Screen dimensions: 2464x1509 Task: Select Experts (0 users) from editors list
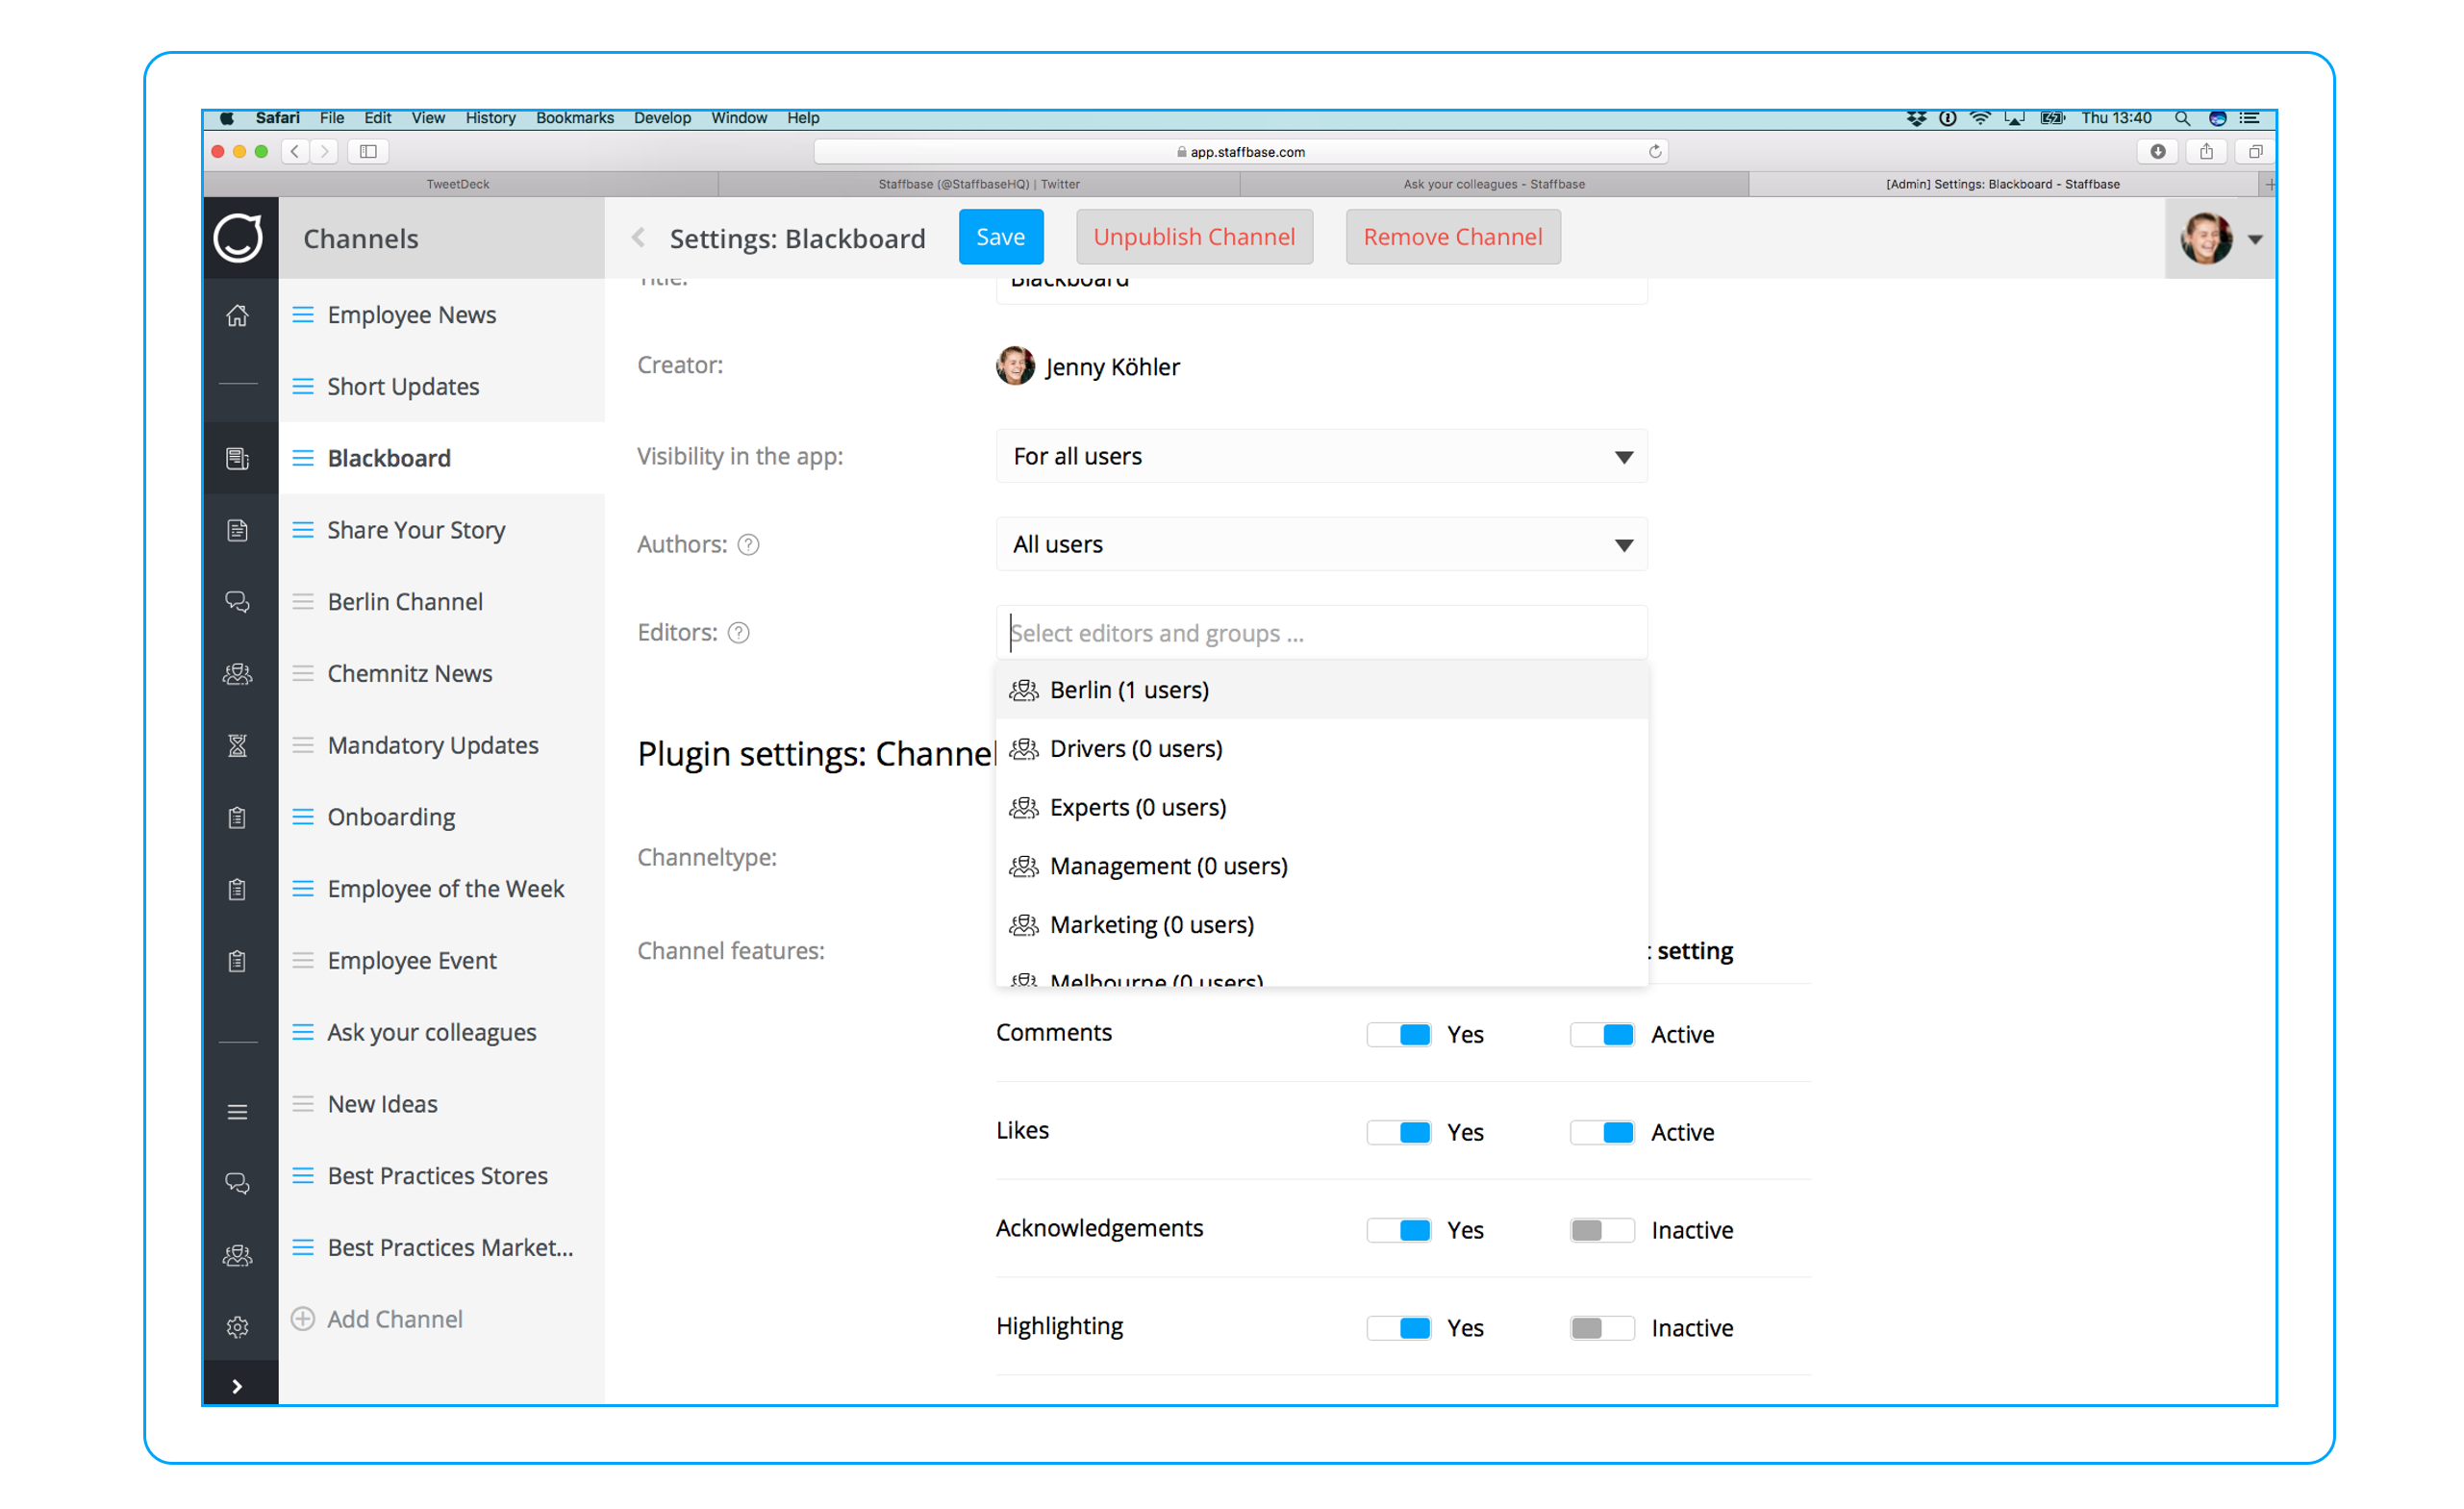coord(1322,808)
